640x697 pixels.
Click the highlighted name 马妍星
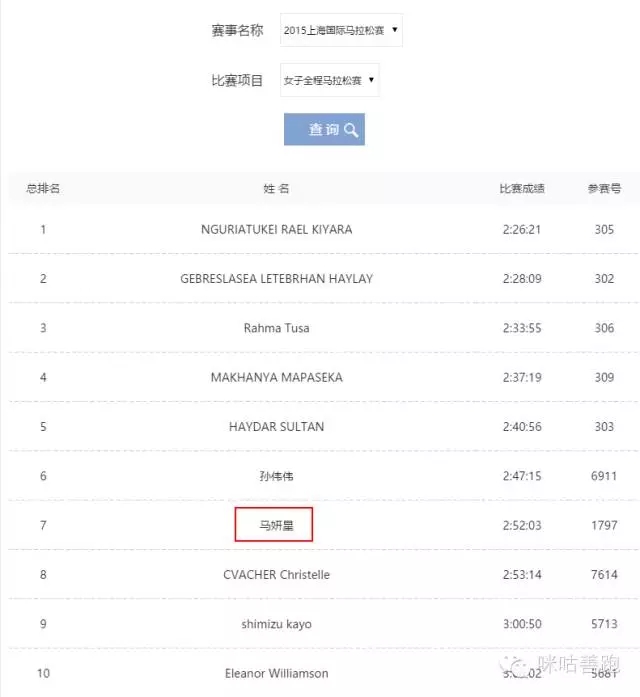274,525
